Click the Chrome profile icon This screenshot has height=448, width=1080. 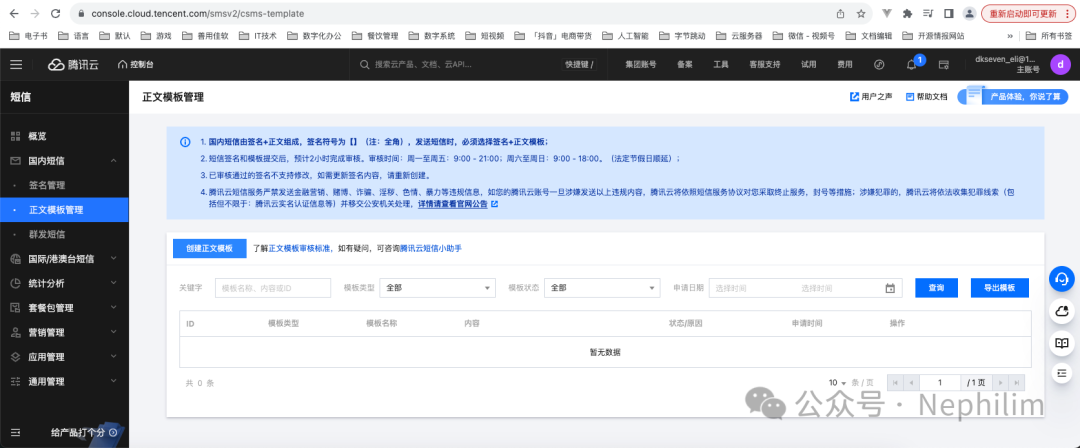pyautogui.click(x=969, y=13)
